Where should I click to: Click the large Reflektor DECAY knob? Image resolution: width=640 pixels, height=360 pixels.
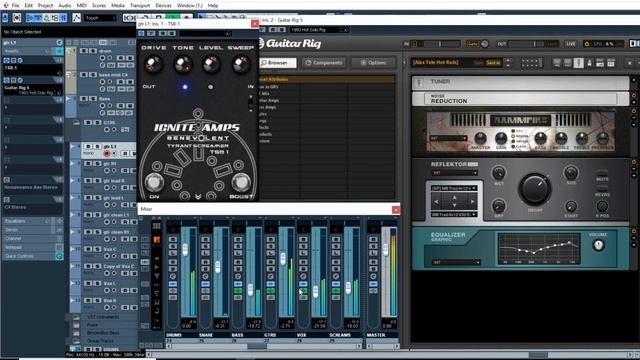535,189
